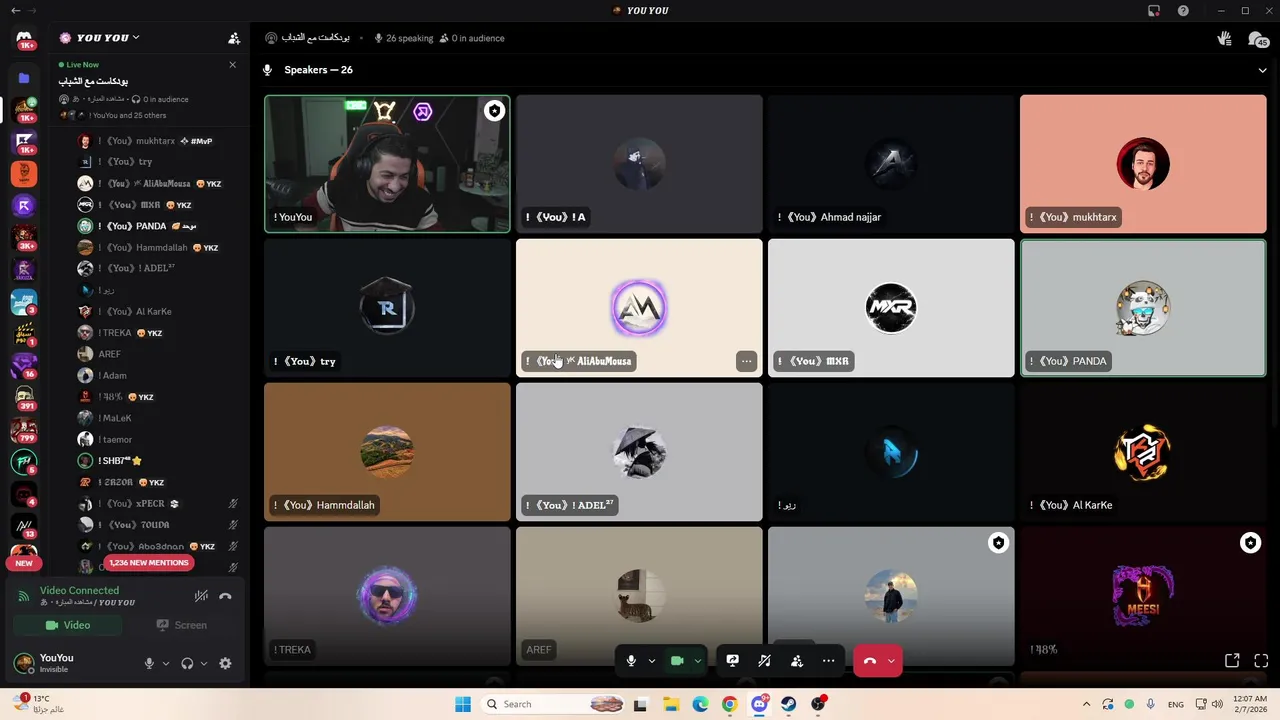Click the 26 speaking label in header

click(x=404, y=38)
